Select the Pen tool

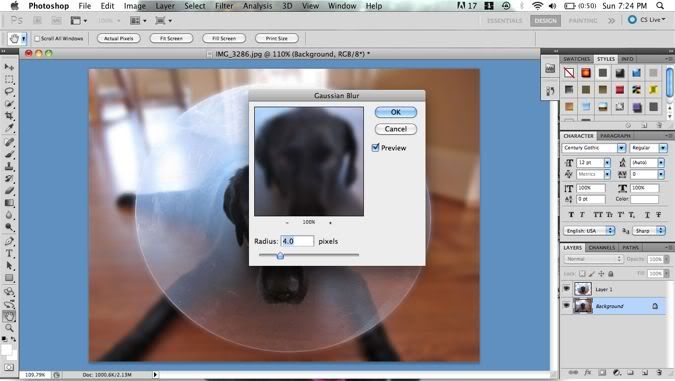(x=9, y=241)
